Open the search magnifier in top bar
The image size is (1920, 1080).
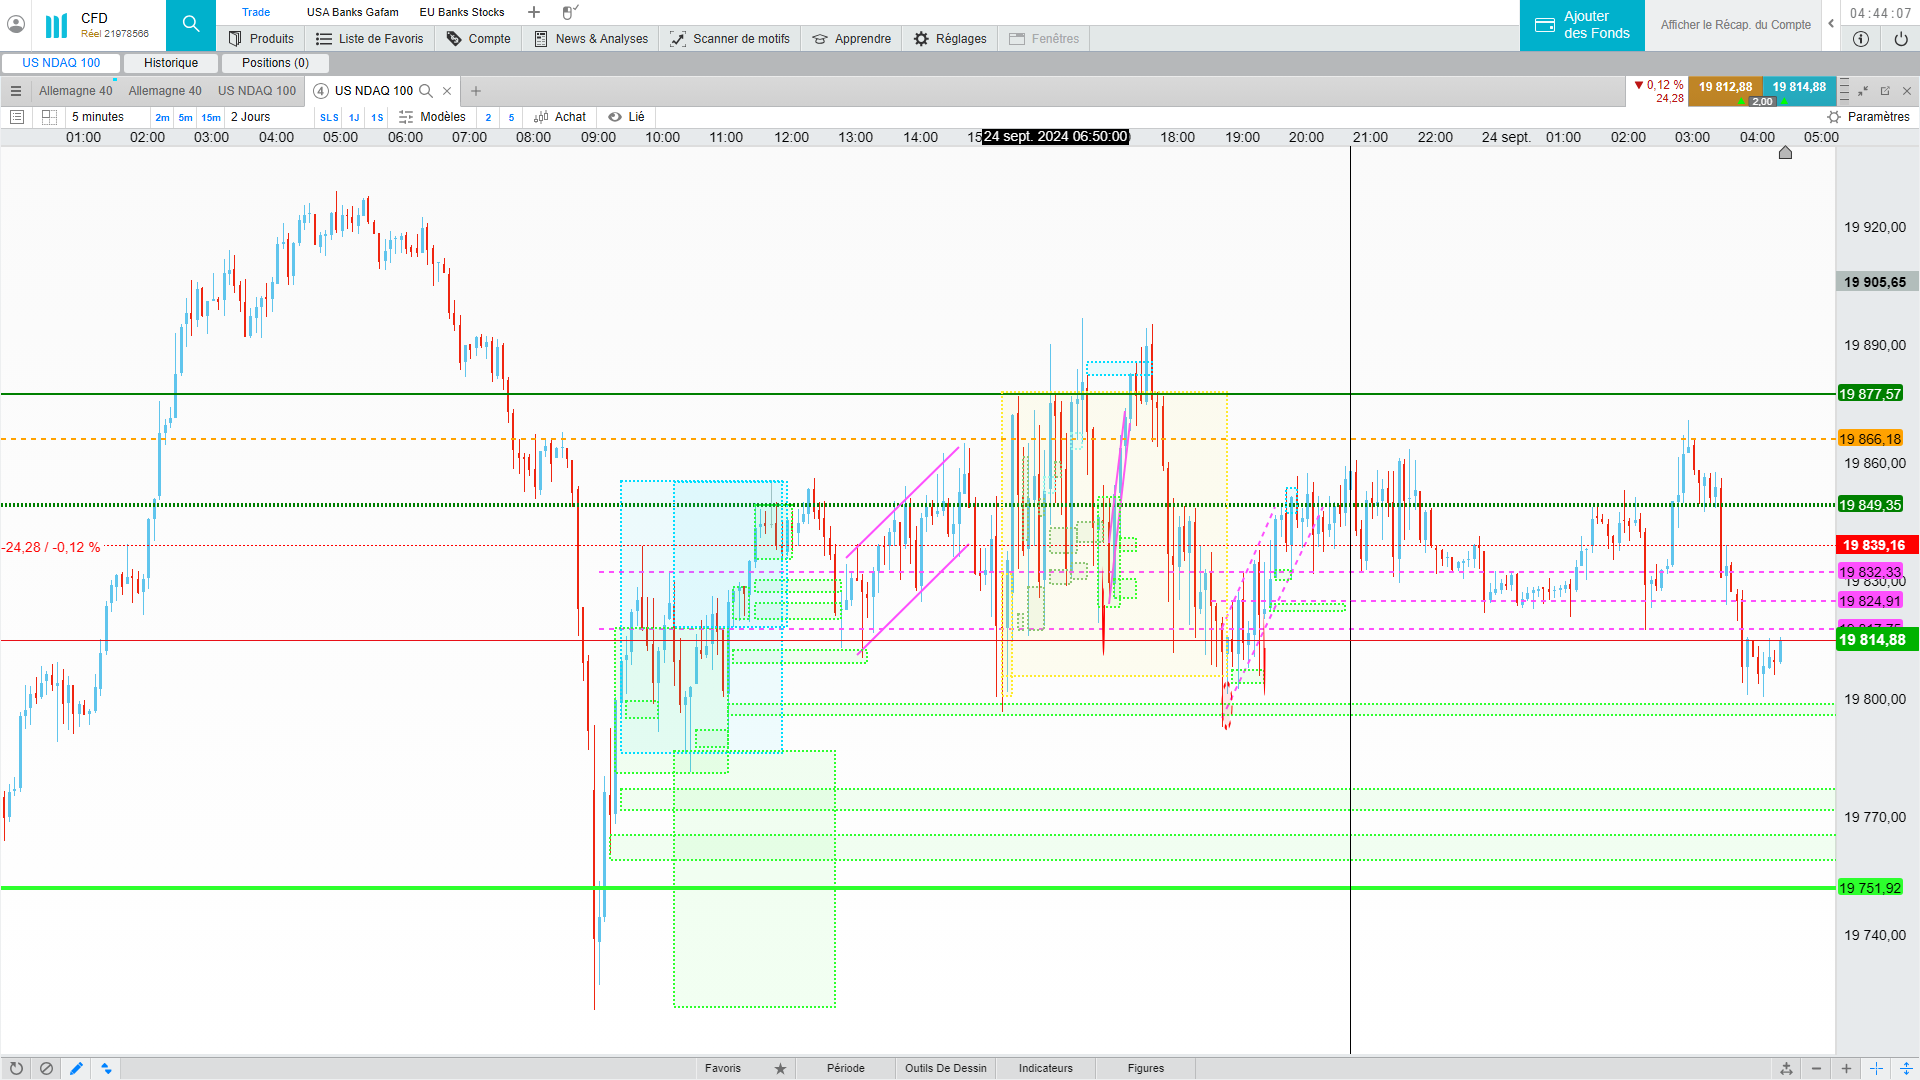point(190,25)
